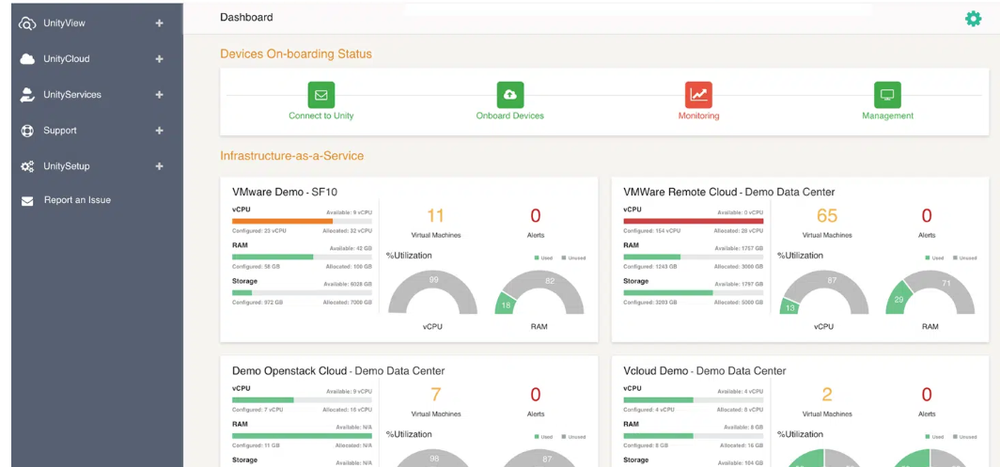This screenshot has width=1000, height=467.
Task: Click VMWare Remote Cloud red vCPU bar
Action: (693, 221)
